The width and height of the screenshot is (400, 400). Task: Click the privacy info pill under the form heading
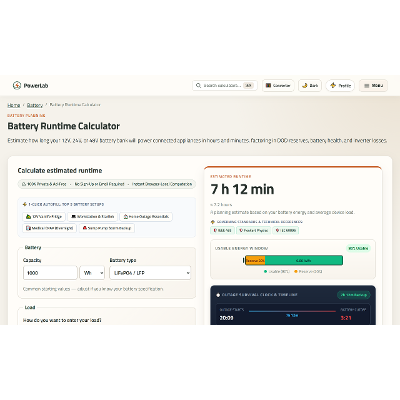tap(107, 184)
